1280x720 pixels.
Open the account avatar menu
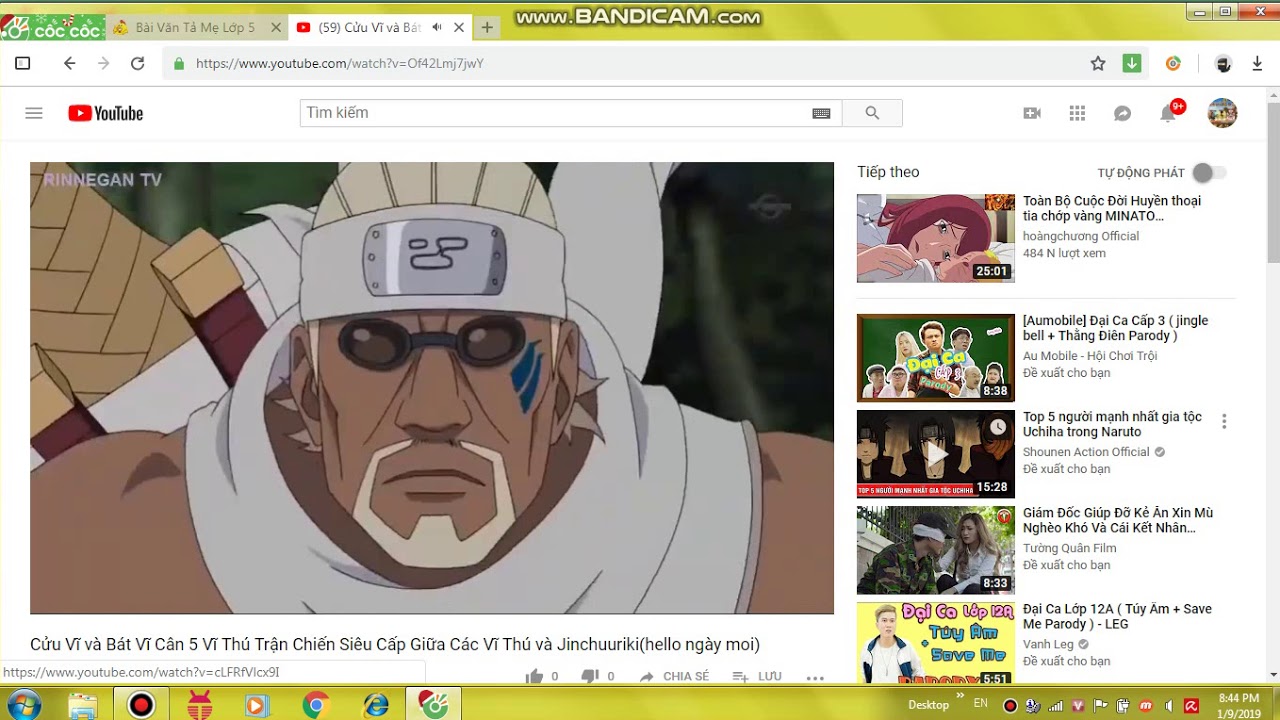pyautogui.click(x=1222, y=113)
